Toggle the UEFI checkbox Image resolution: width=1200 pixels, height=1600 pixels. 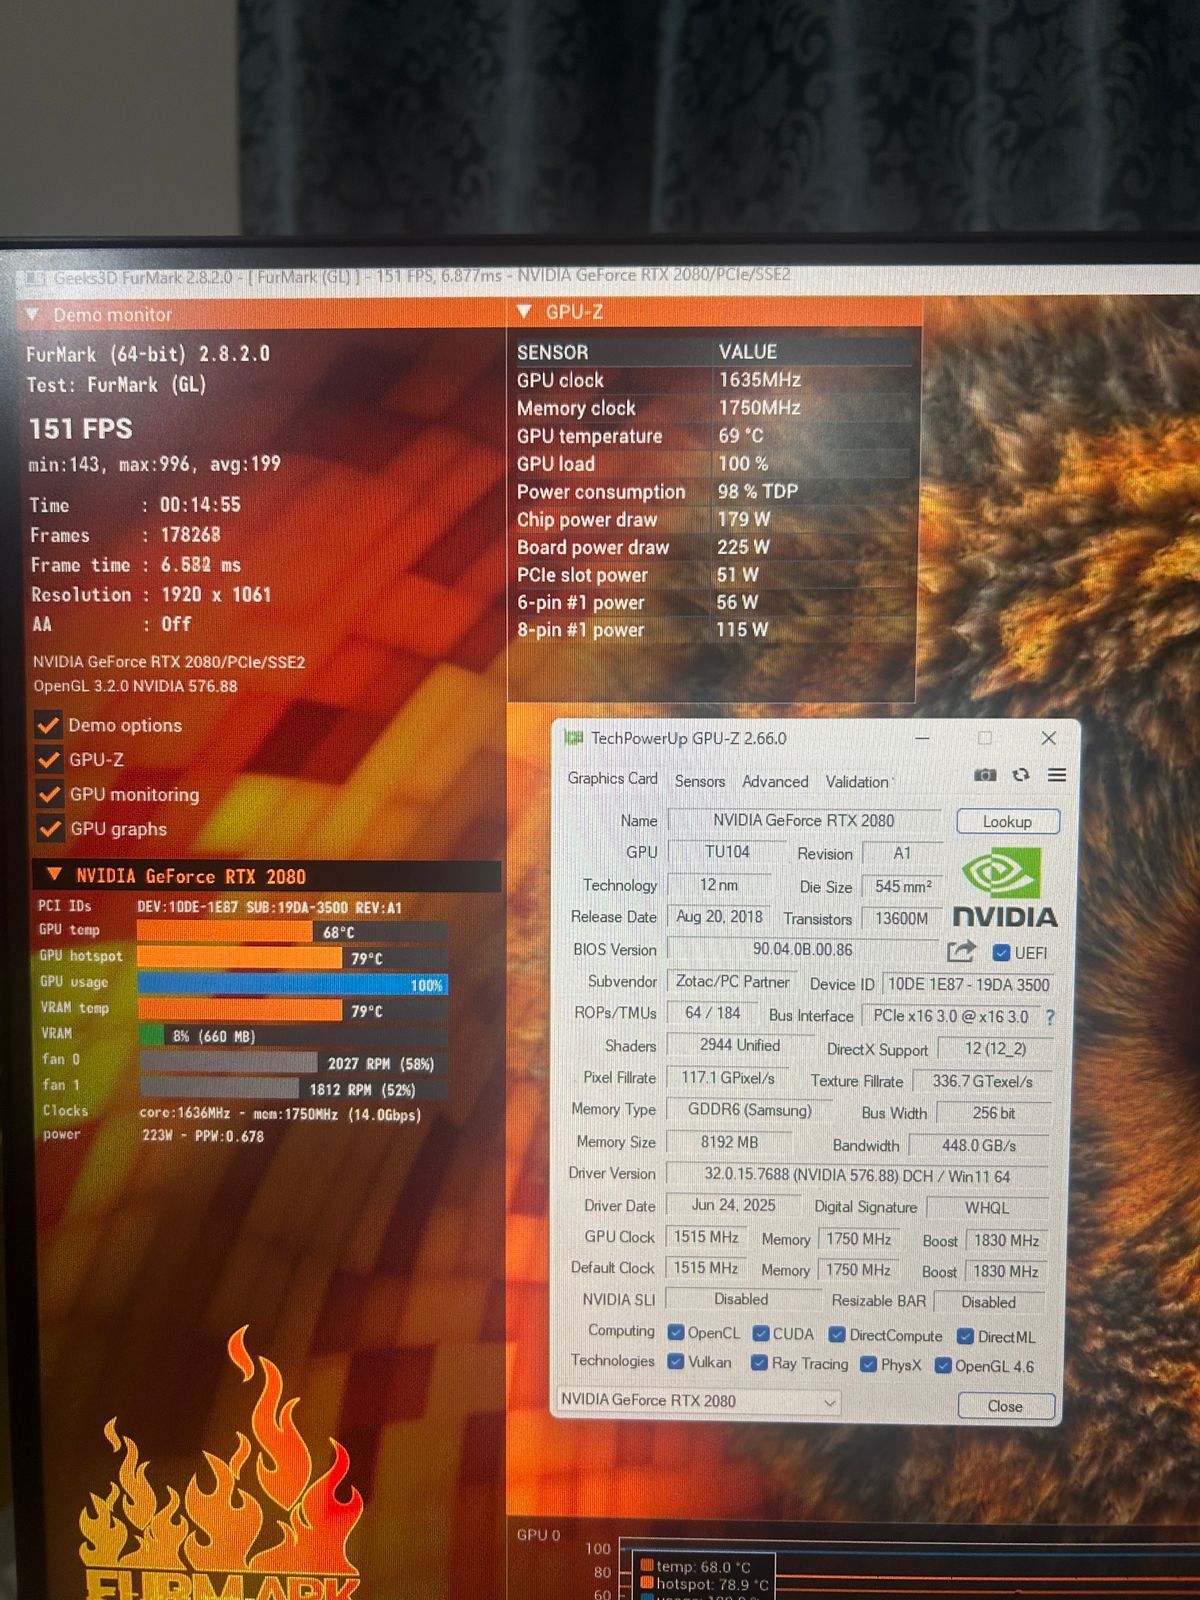tap(1001, 952)
